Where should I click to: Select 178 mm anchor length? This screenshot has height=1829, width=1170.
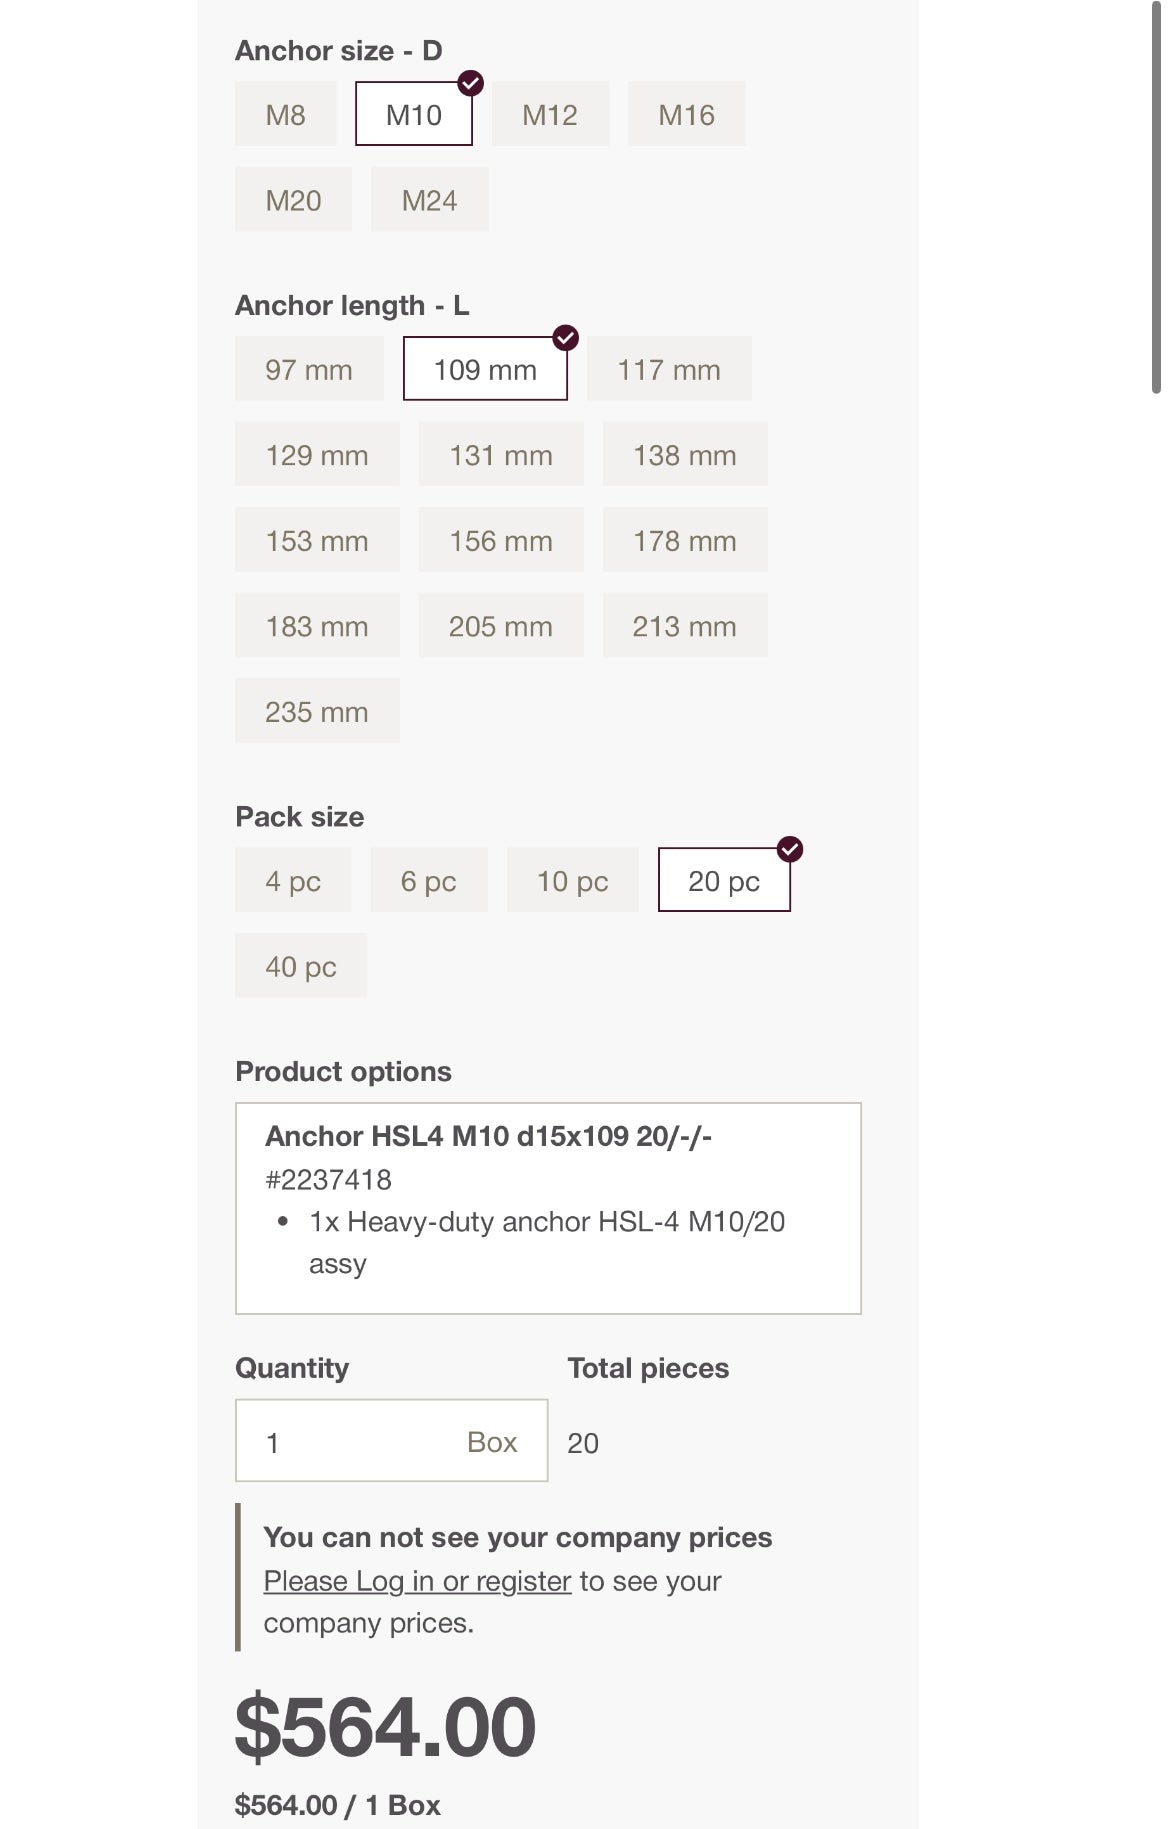[684, 540]
